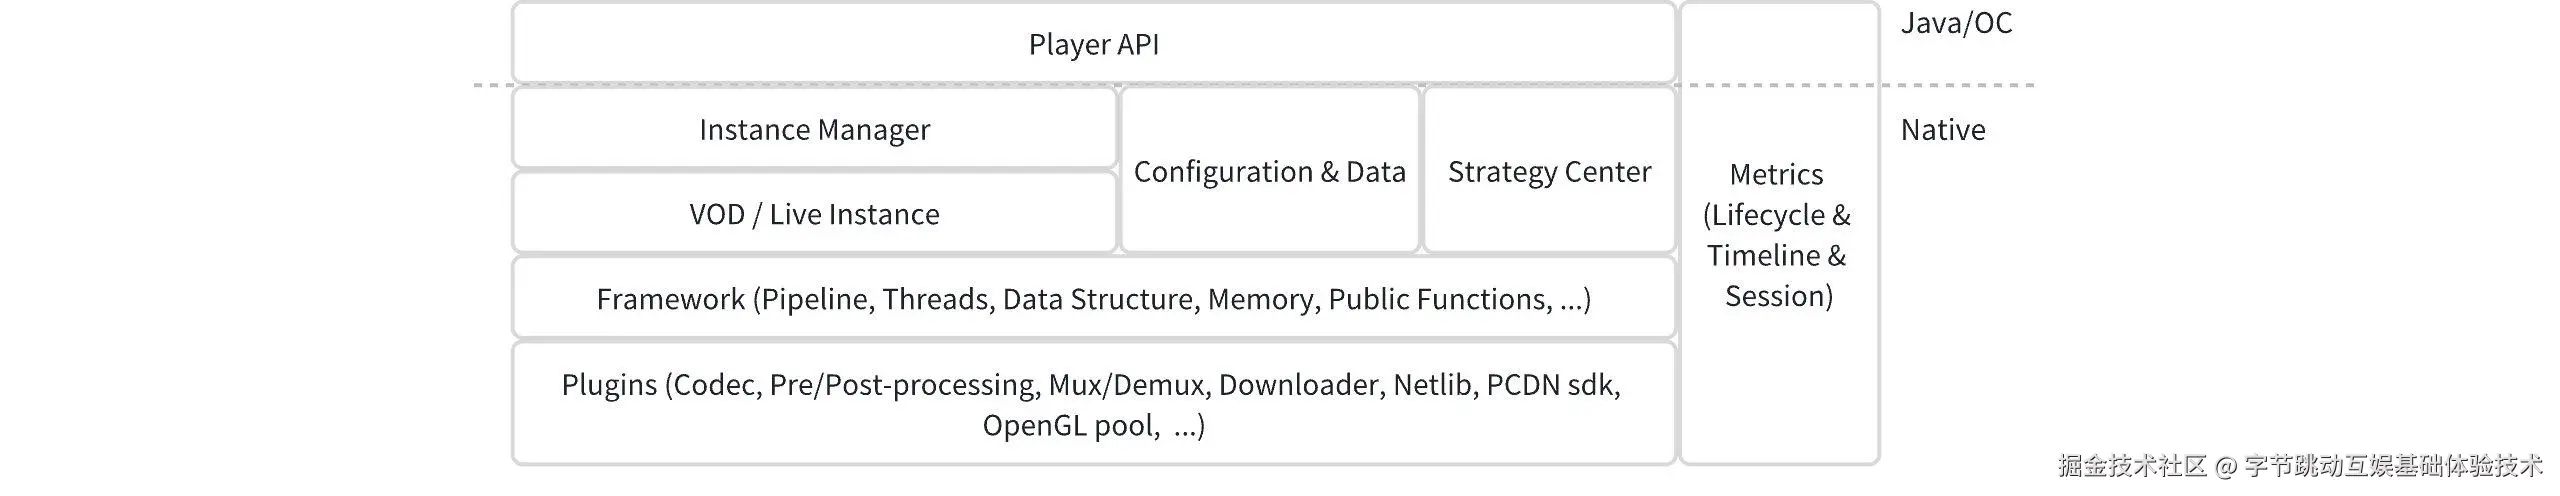This screenshot has width=2560, height=496.
Task: Click the 字节跳动互娱基础体验技术 author text
Action: [2393, 465]
